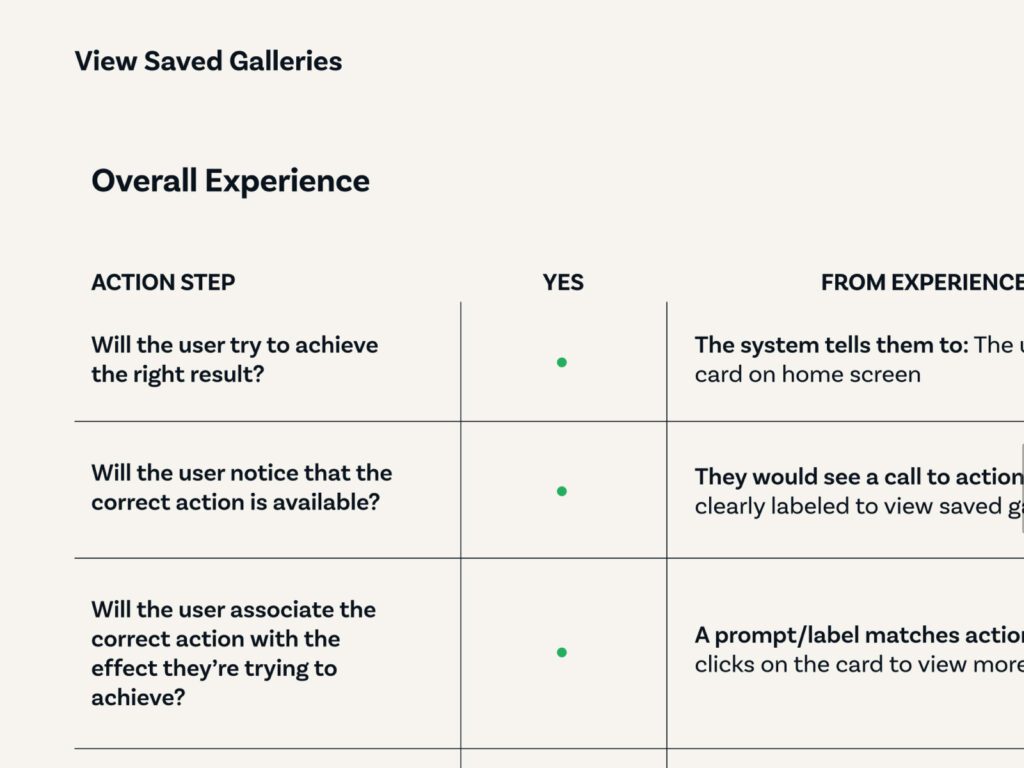Image resolution: width=1024 pixels, height=768 pixels.
Task: Click bold "The system tells them to:" text
Action: tap(831, 345)
